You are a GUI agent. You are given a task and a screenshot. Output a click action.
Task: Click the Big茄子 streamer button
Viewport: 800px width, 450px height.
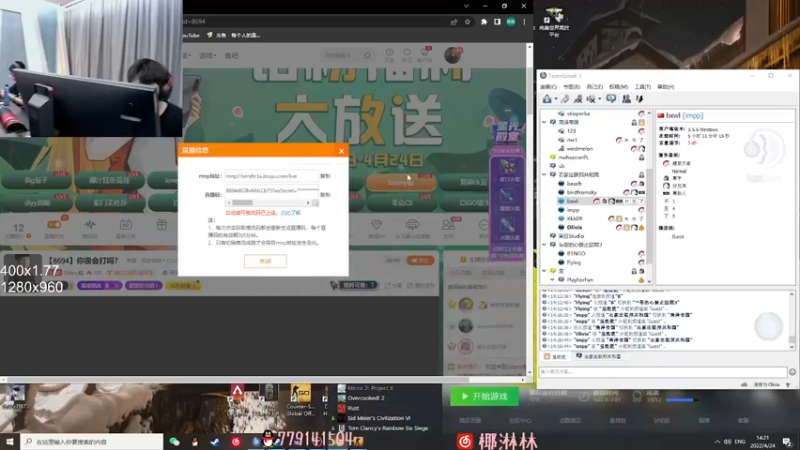[36, 180]
